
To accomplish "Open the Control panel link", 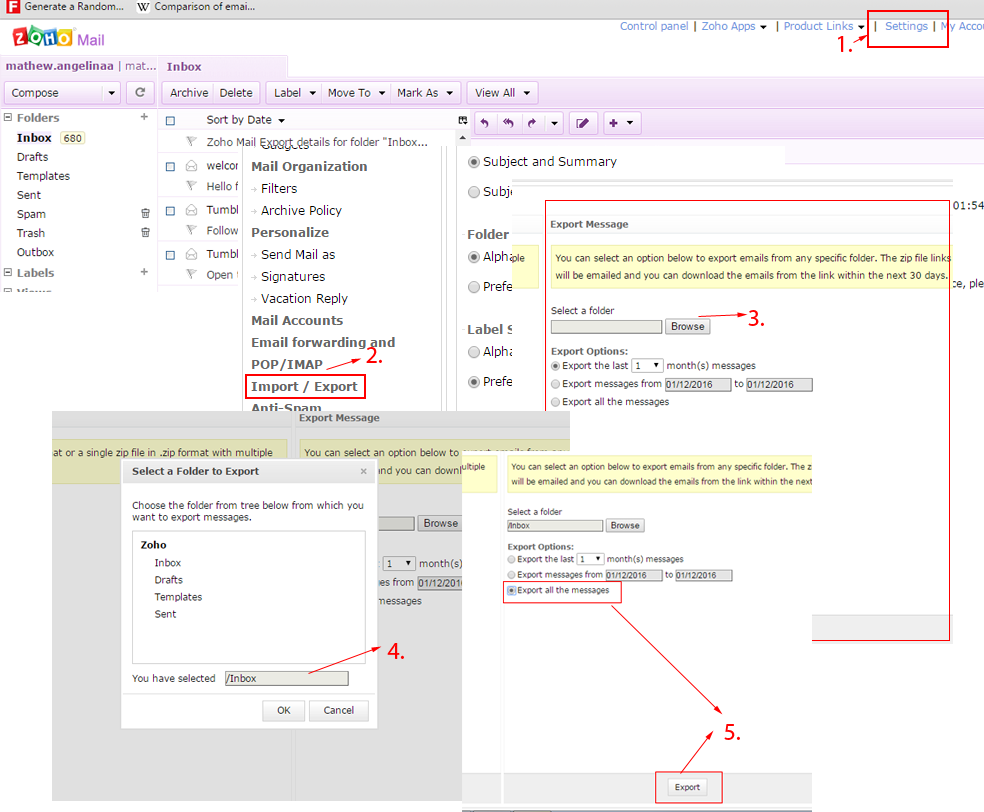I will pos(654,26).
